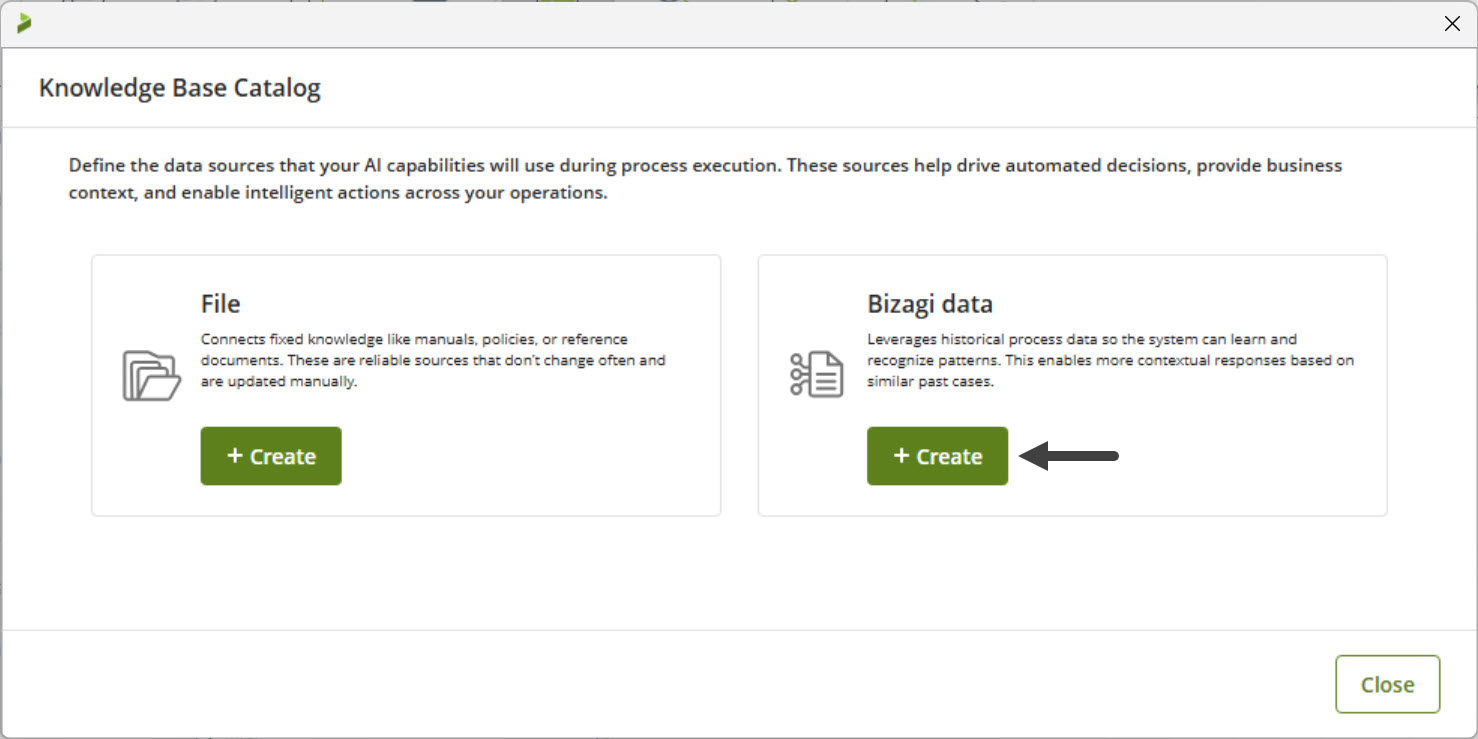
Task: Click the "File" card heading
Action: [x=220, y=303]
